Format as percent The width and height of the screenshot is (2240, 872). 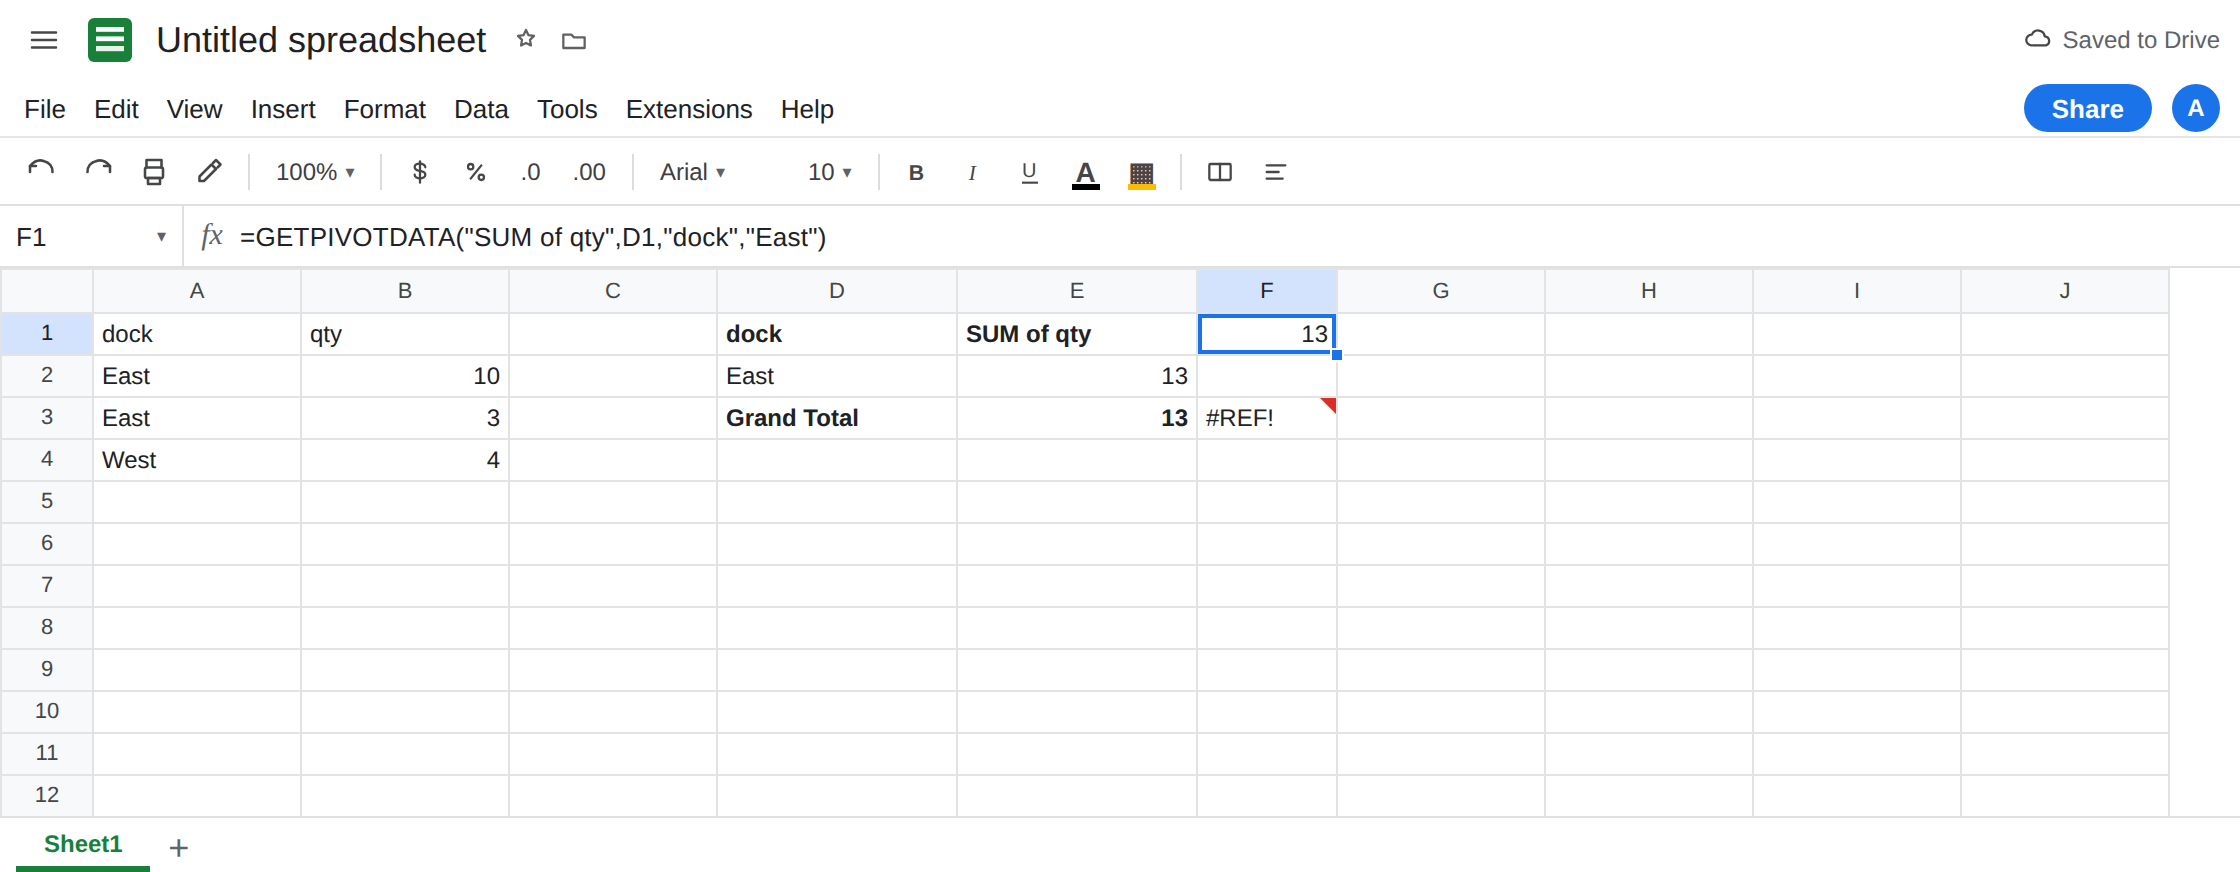tap(476, 172)
